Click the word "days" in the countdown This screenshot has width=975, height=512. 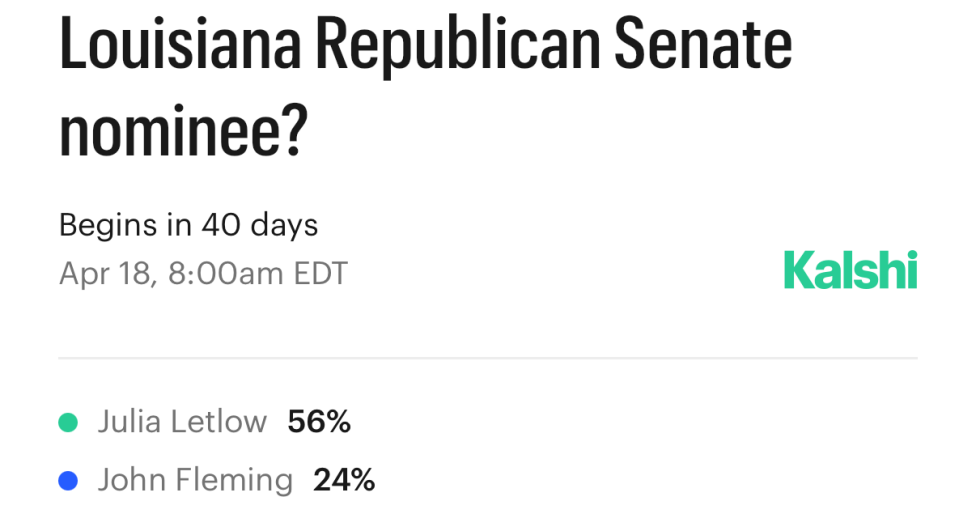tap(284, 225)
